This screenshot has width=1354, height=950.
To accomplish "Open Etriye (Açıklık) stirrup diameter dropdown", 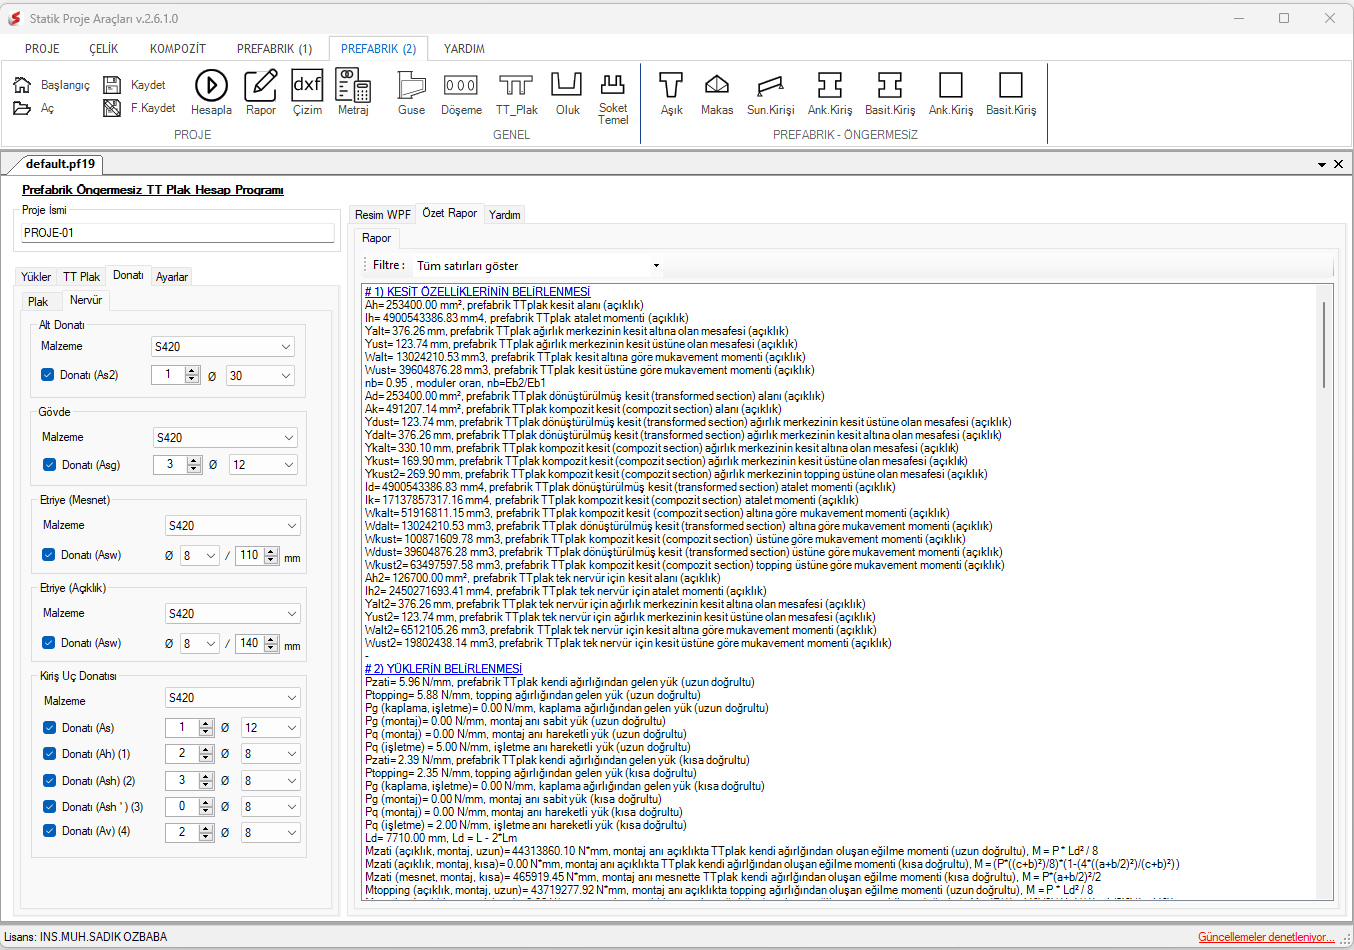I will (x=200, y=644).
